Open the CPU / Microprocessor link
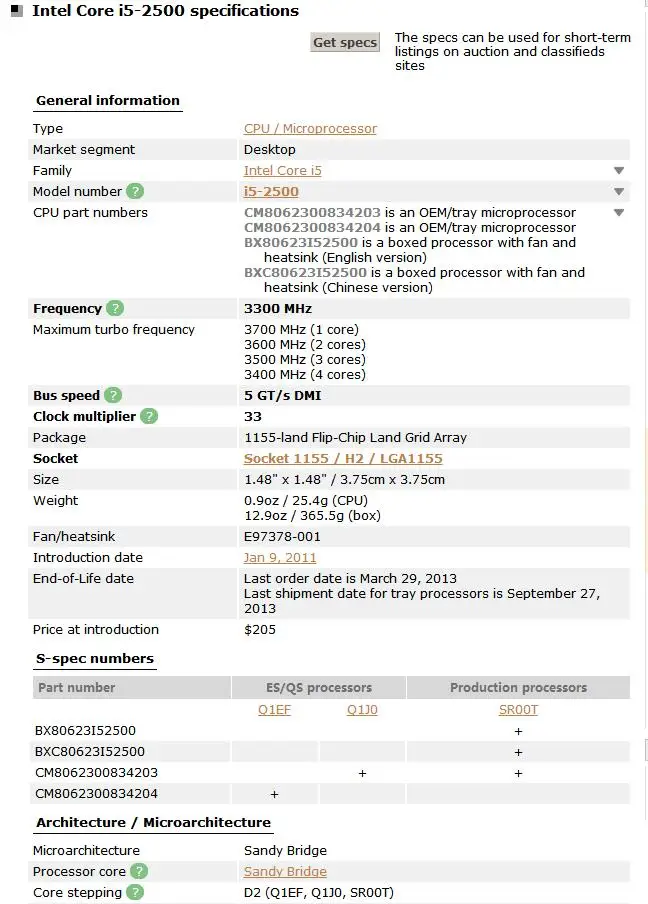Image resolution: width=648 pixels, height=904 pixels. [x=310, y=129]
